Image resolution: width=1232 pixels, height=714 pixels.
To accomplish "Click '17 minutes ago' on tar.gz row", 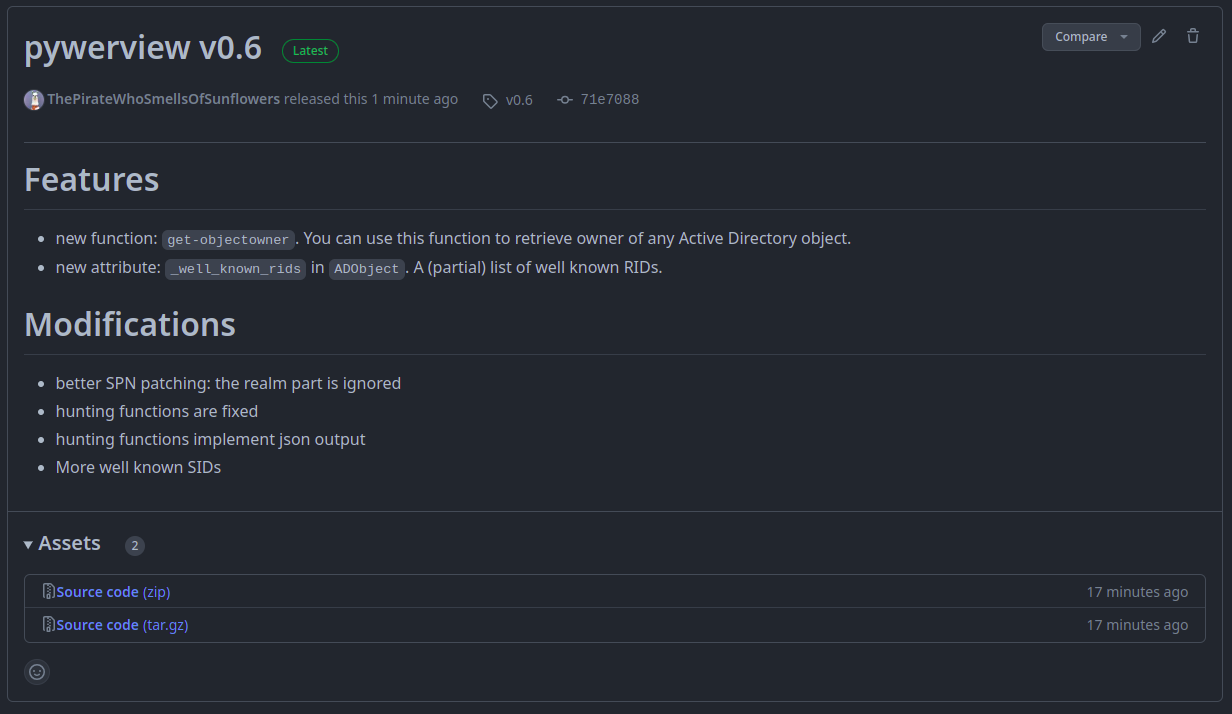I will tap(1137, 625).
